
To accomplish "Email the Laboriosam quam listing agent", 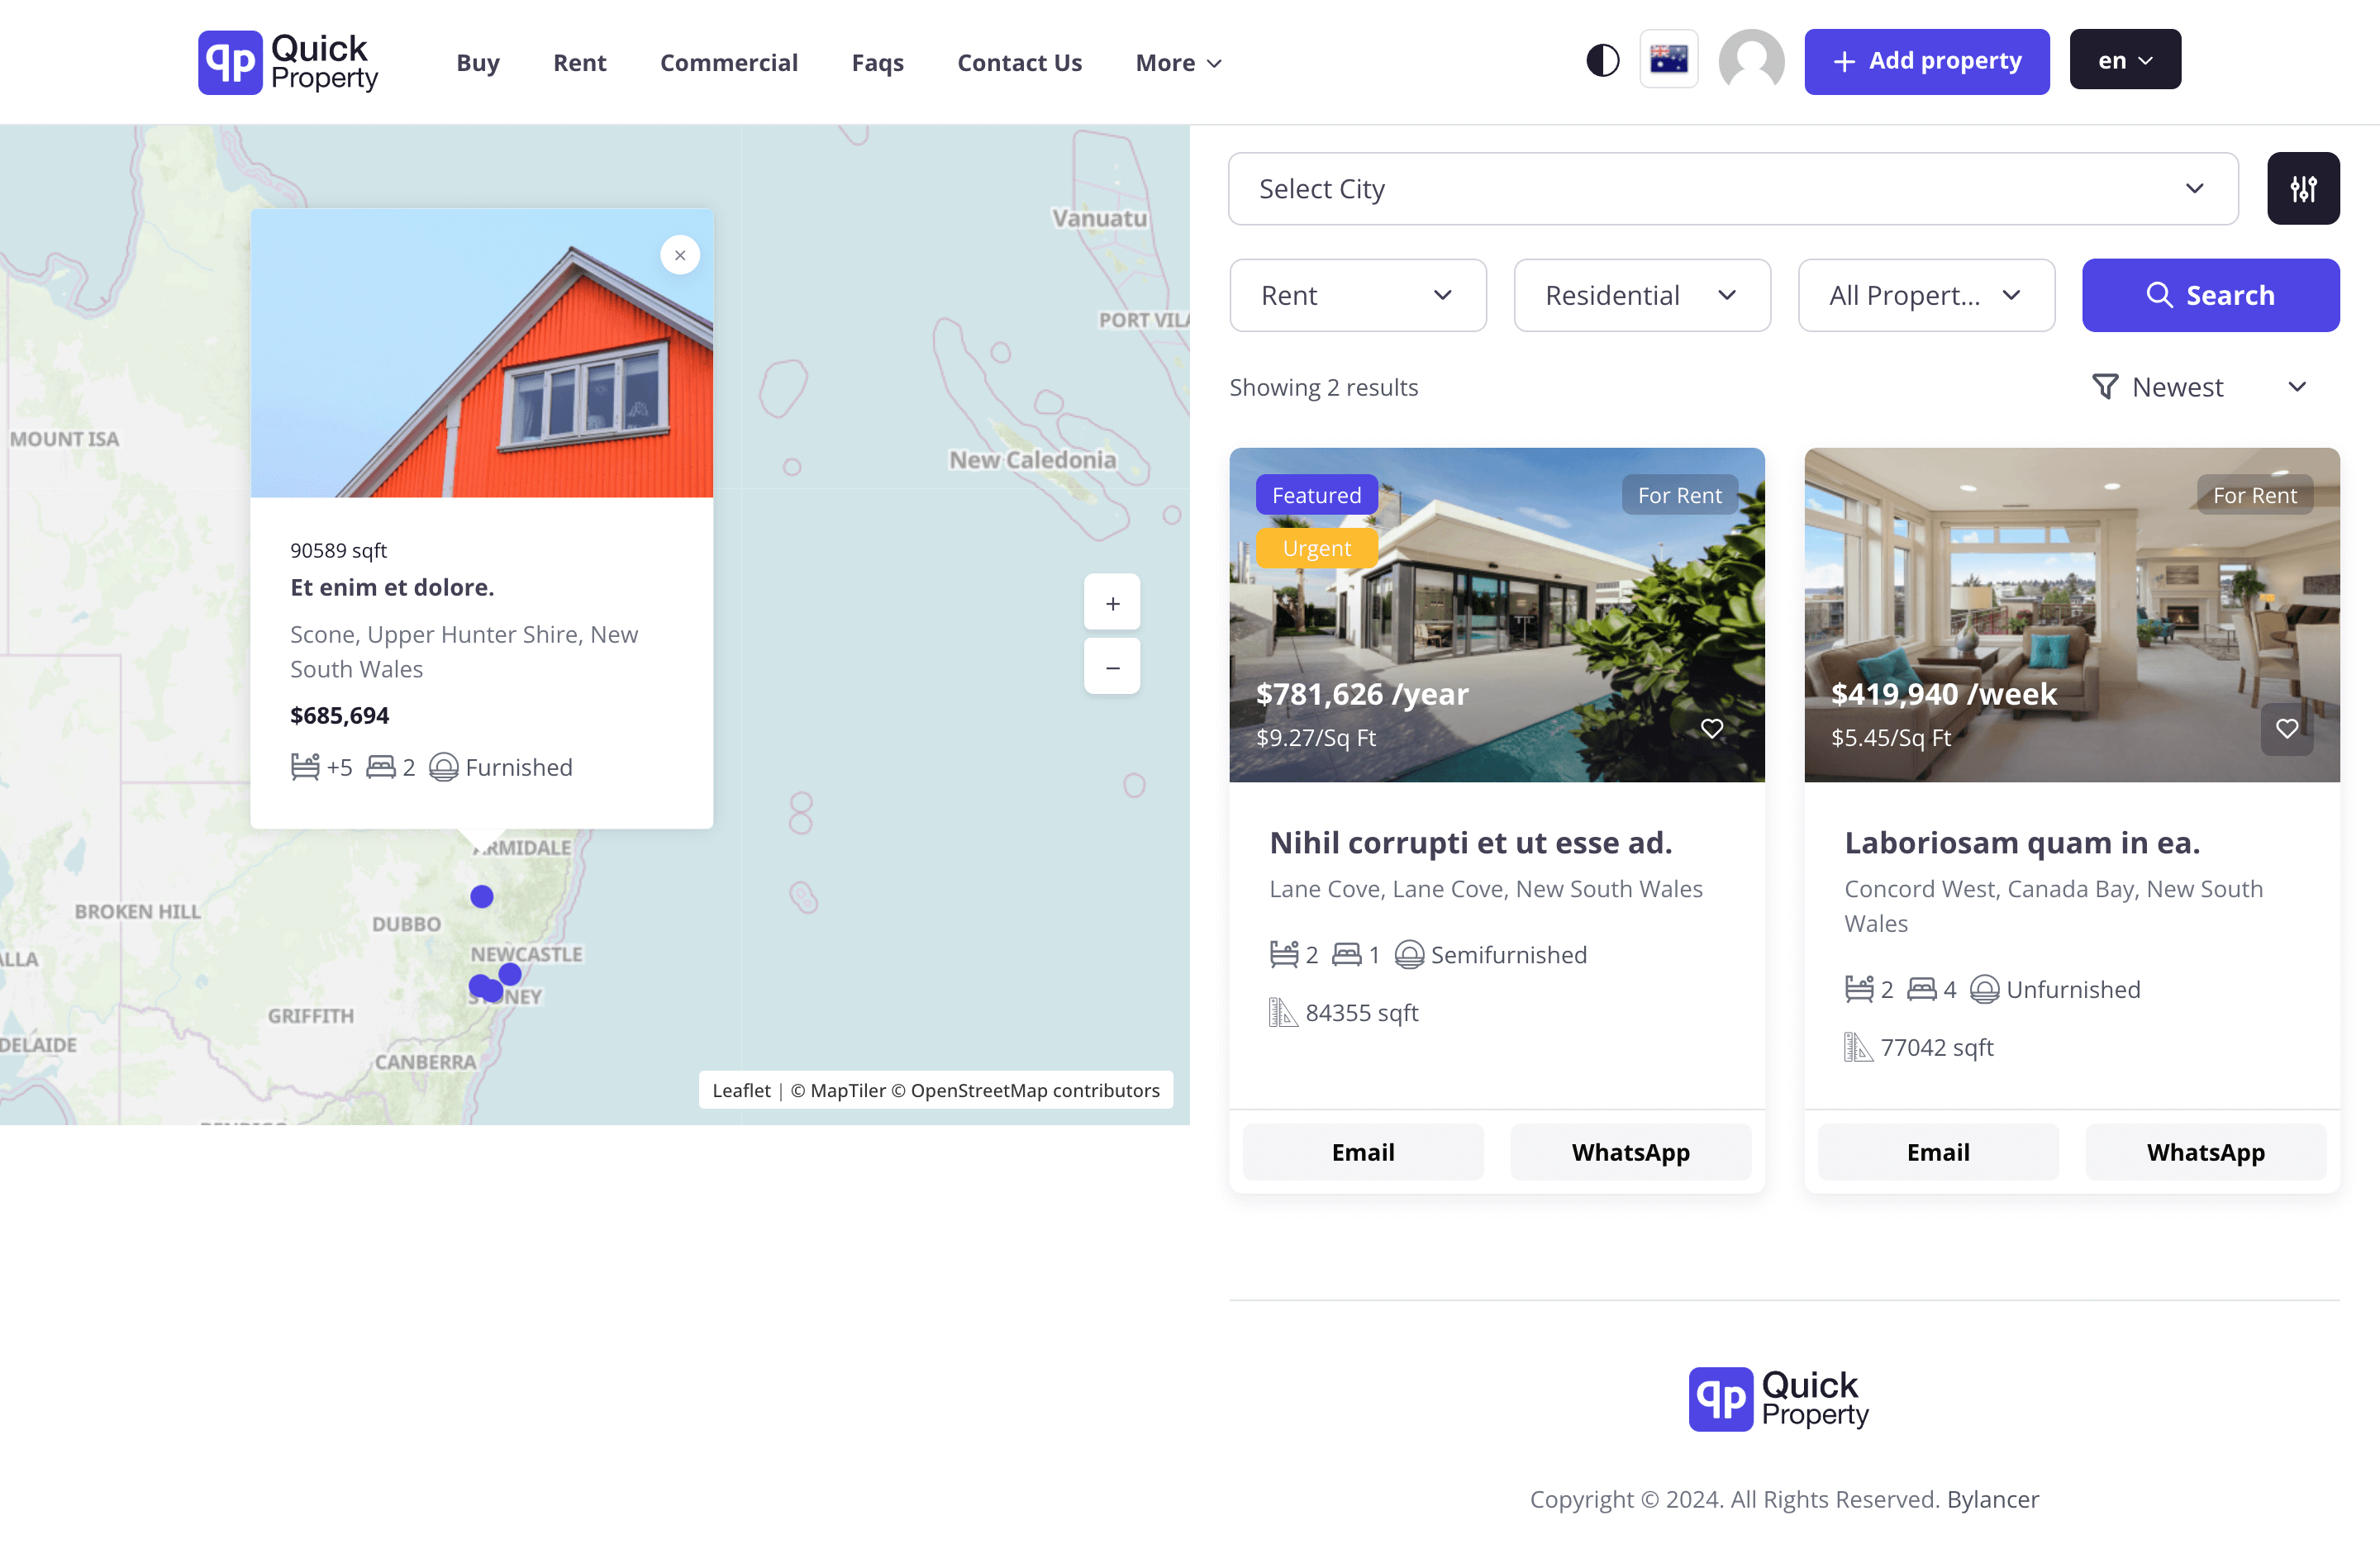I will click(1937, 1152).
